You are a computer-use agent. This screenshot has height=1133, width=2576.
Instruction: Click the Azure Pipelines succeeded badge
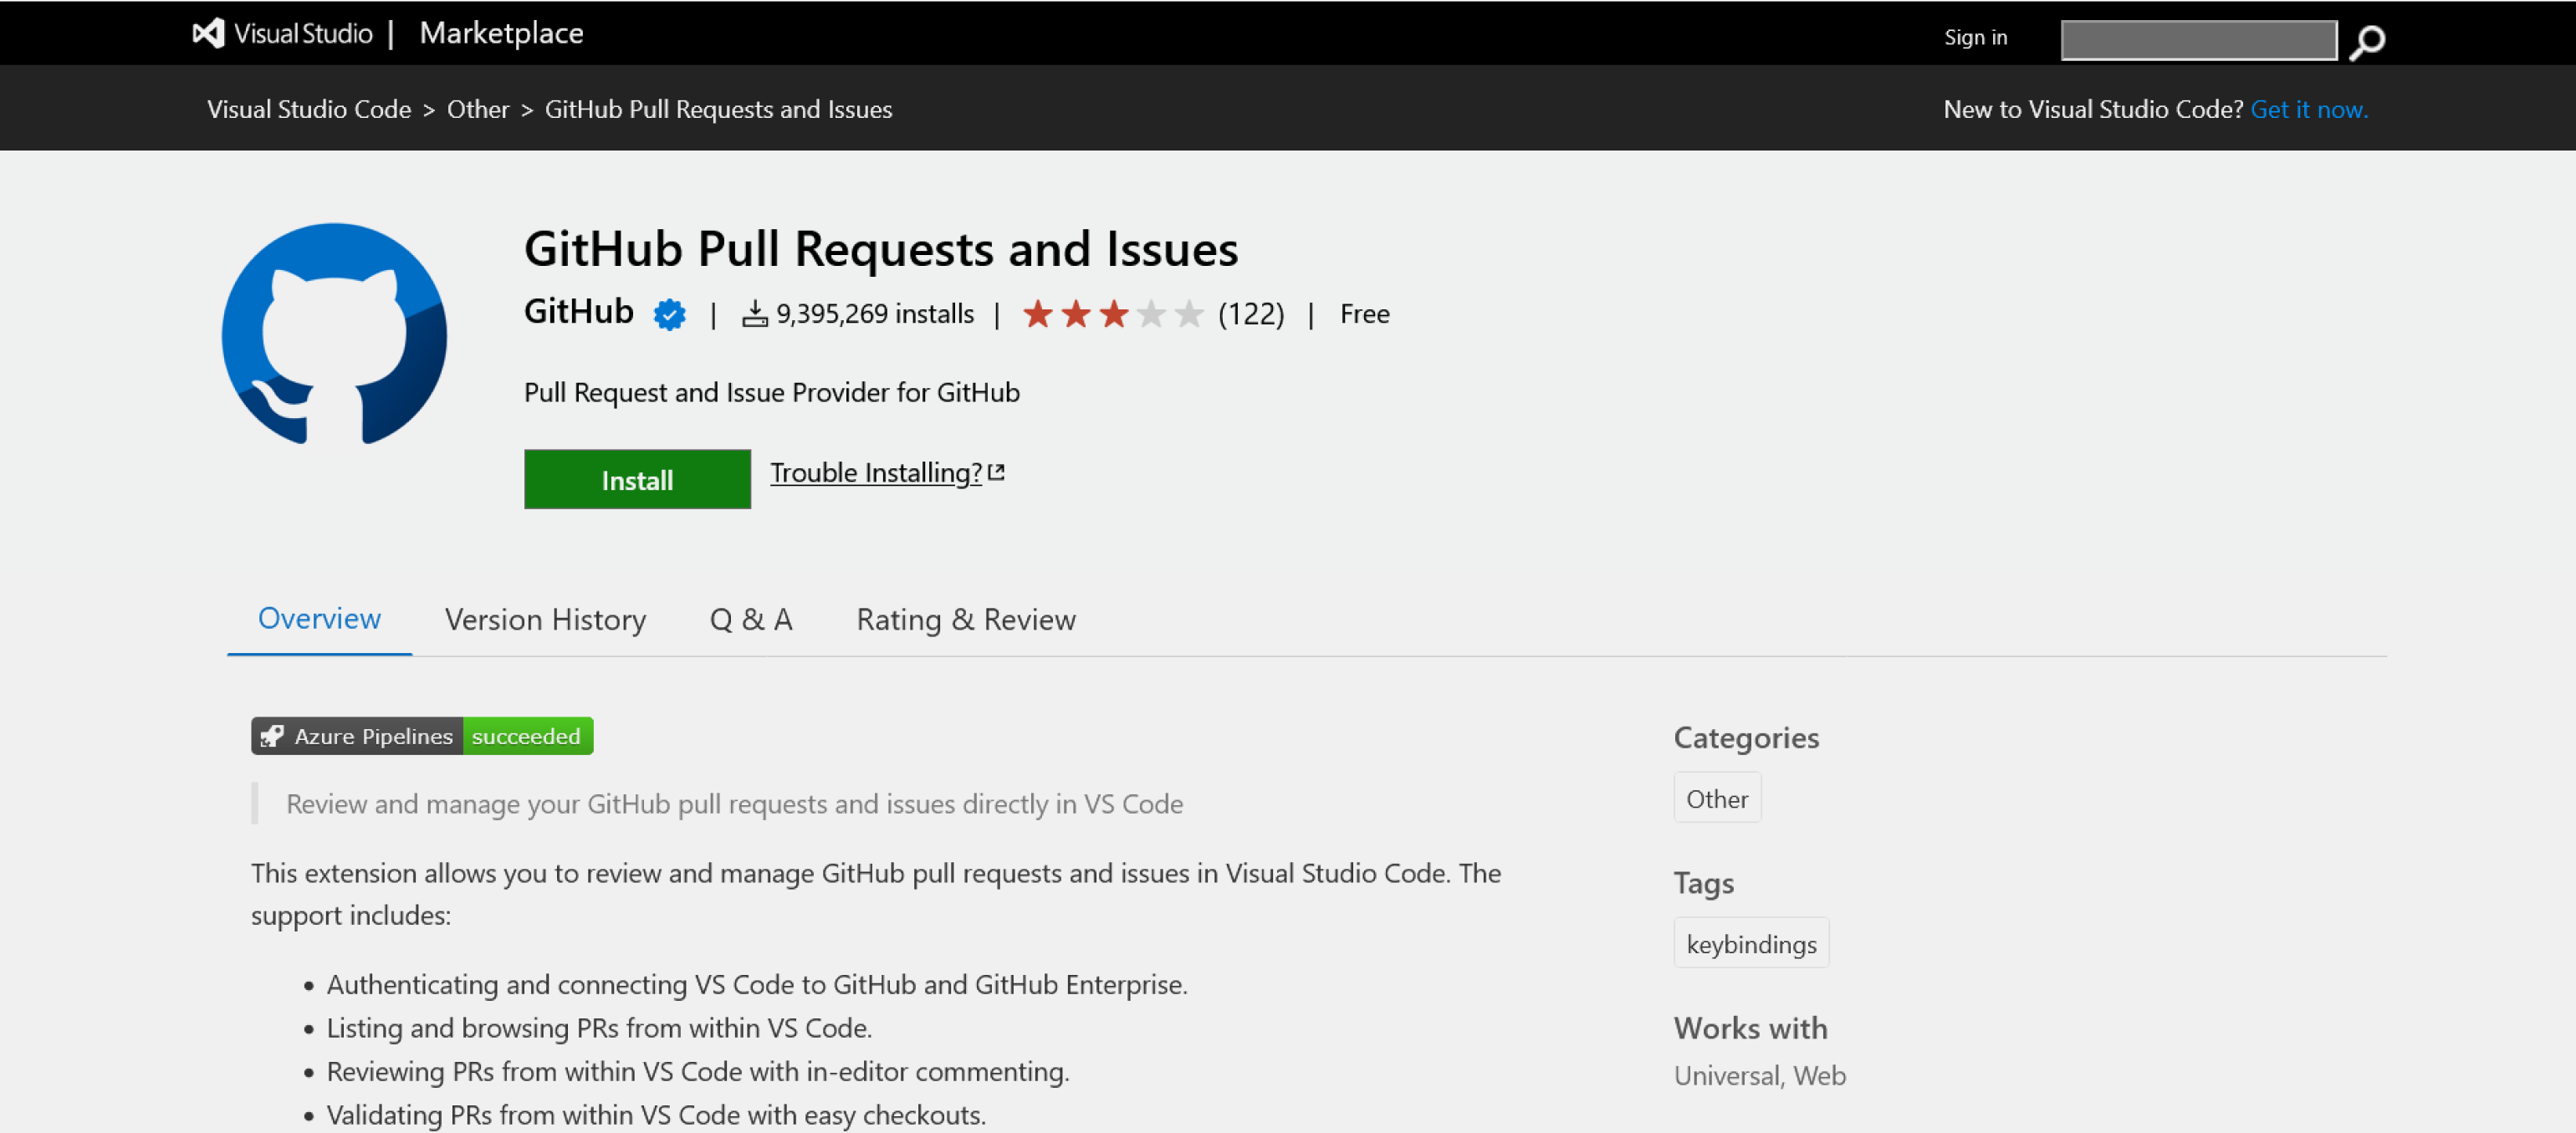422,736
